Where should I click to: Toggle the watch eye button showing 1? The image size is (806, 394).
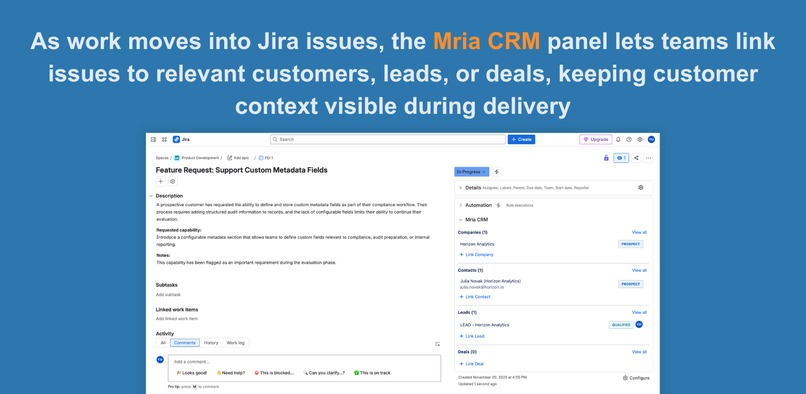pyautogui.click(x=621, y=158)
